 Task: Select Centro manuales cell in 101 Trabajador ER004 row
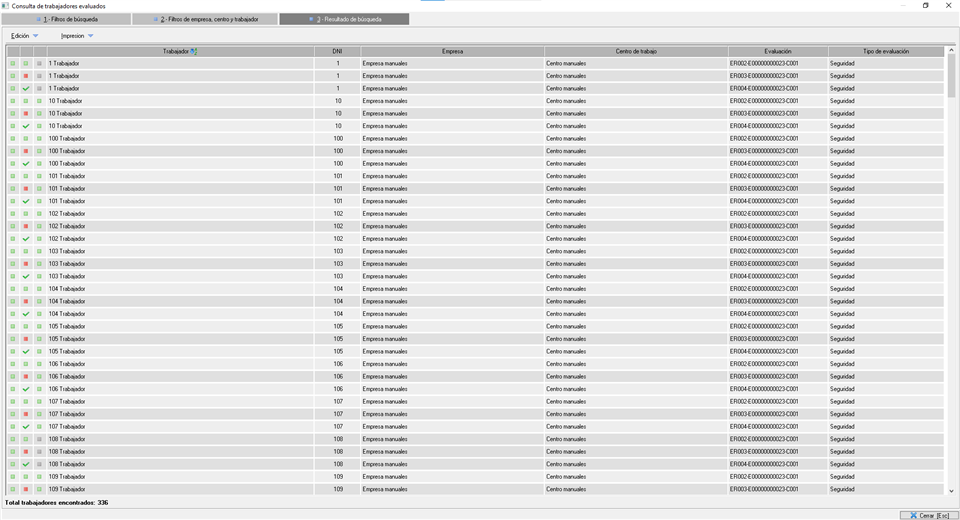(636, 202)
